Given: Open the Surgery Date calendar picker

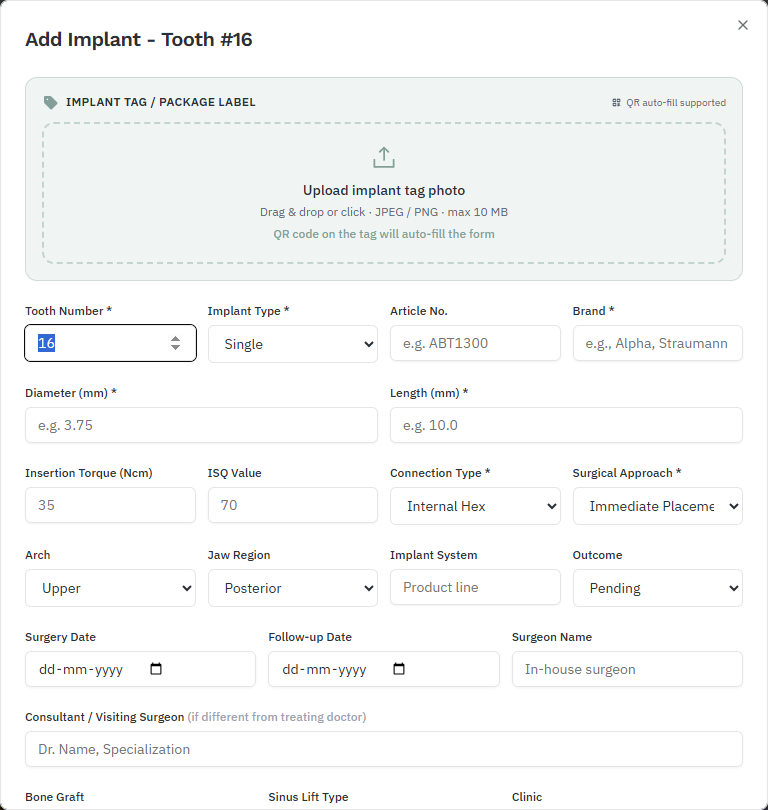Looking at the screenshot, I should pyautogui.click(x=155, y=669).
